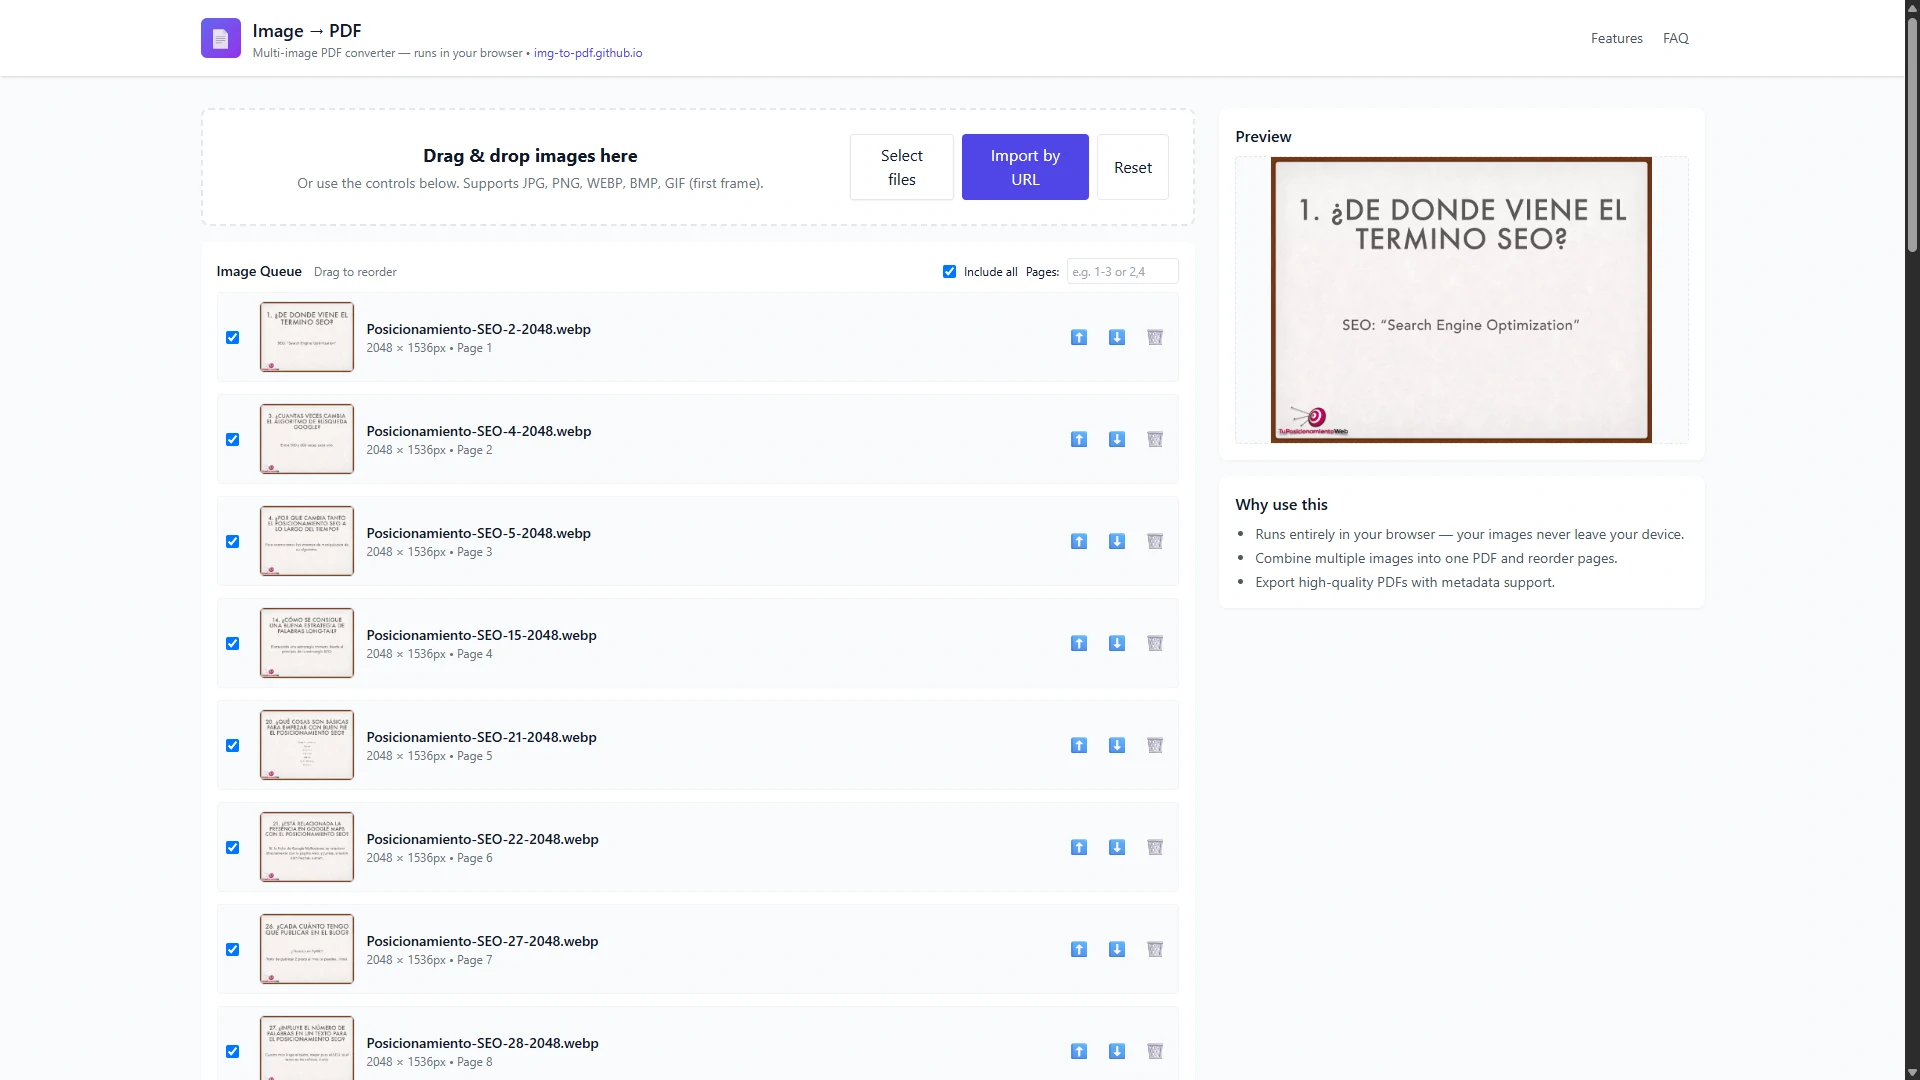Move Posicionamiento-SEO-2-2048.webp up in queue
Screen dimensions: 1920x1080
1079,337
